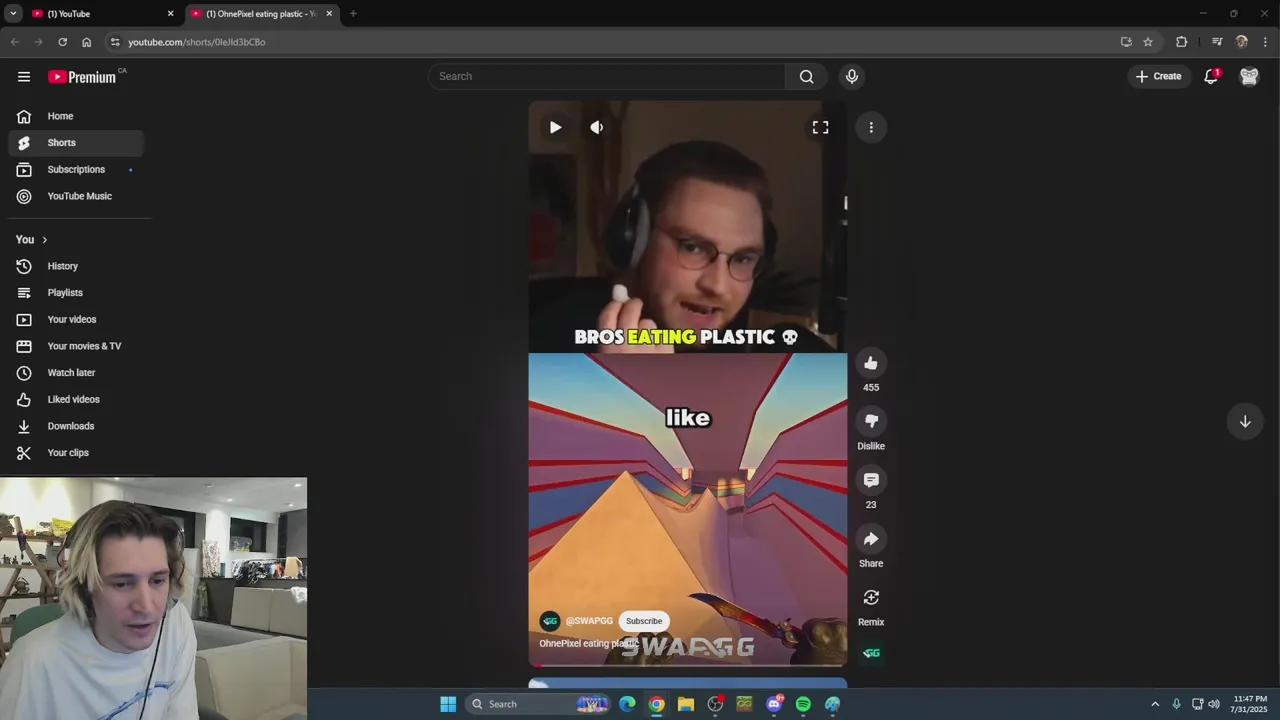Close the first YouTube tab
Screen dimensions: 1280x720
click(x=170, y=14)
